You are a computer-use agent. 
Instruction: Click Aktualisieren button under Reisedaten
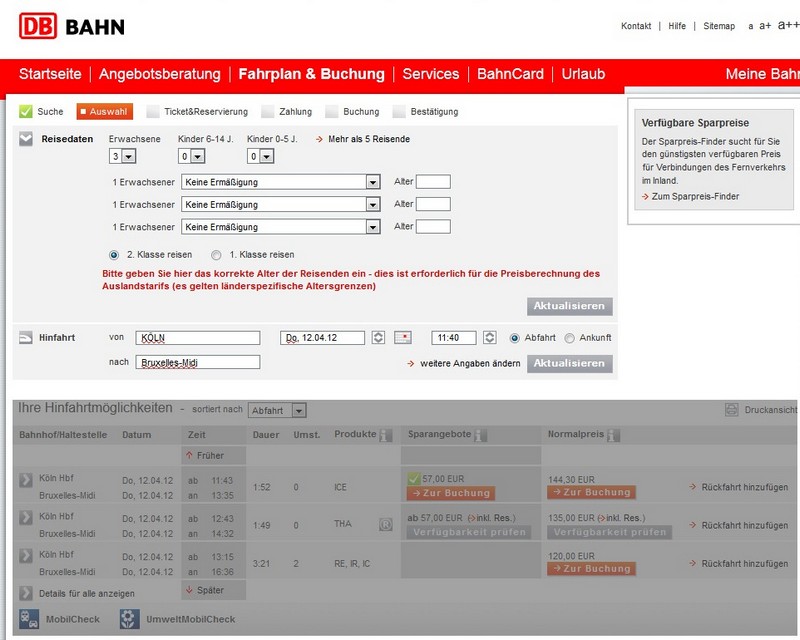tap(569, 306)
